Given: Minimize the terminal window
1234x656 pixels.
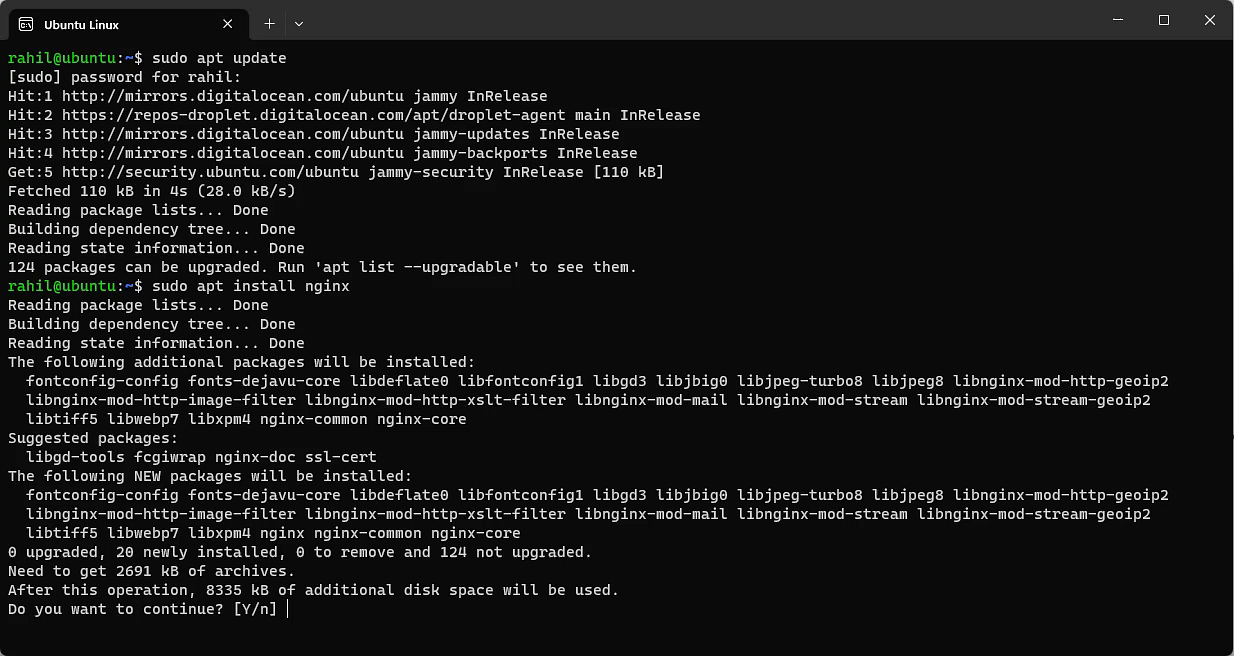Looking at the screenshot, I should coord(1118,20).
